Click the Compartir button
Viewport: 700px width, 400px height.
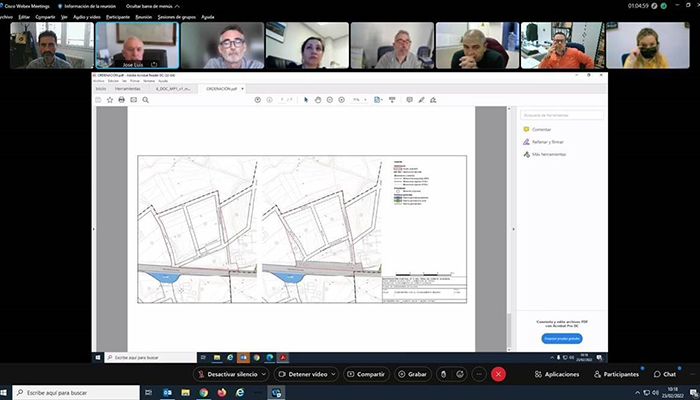[x=367, y=373]
